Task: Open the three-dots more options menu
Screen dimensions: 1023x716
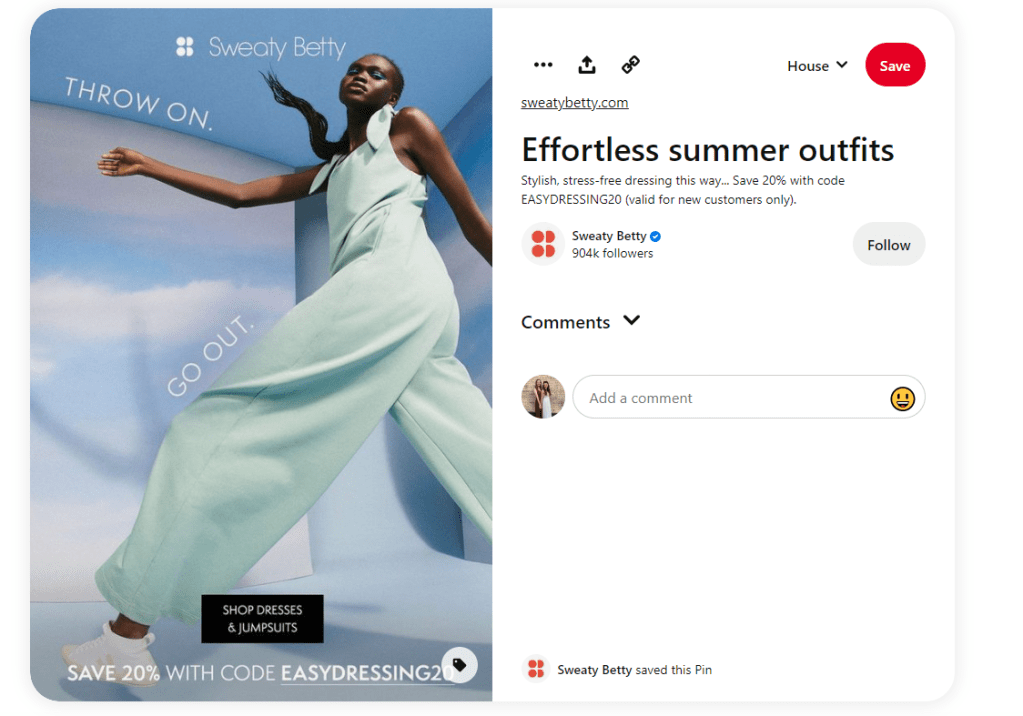Action: point(543,65)
